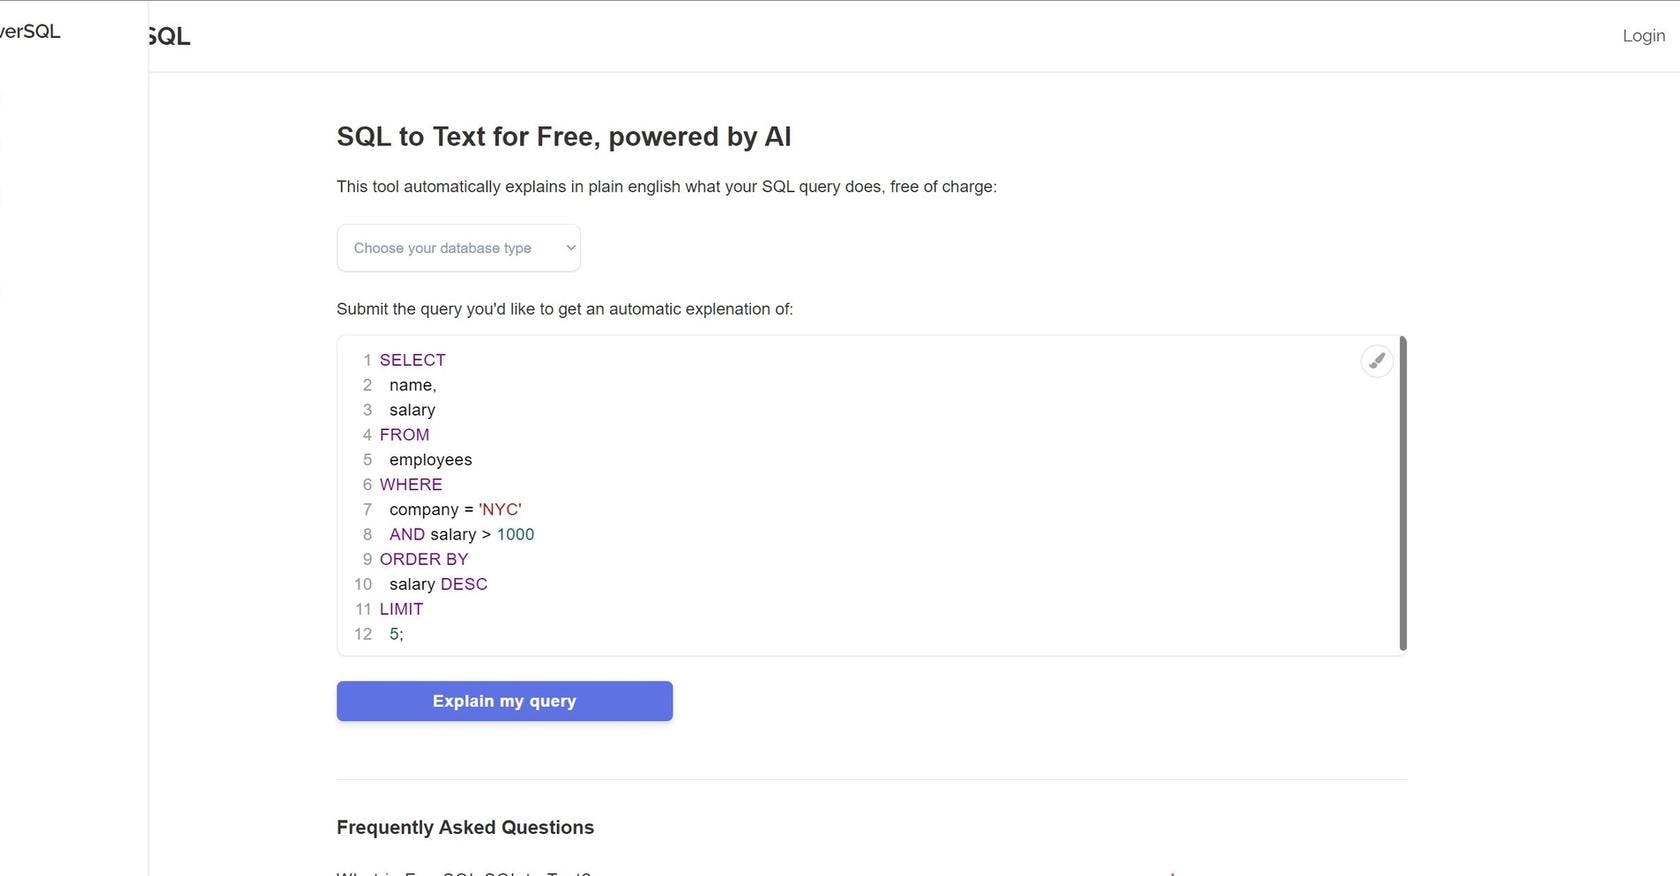This screenshot has width=1680, height=876.
Task: Click the number 1000 in the query
Action: pos(515,535)
